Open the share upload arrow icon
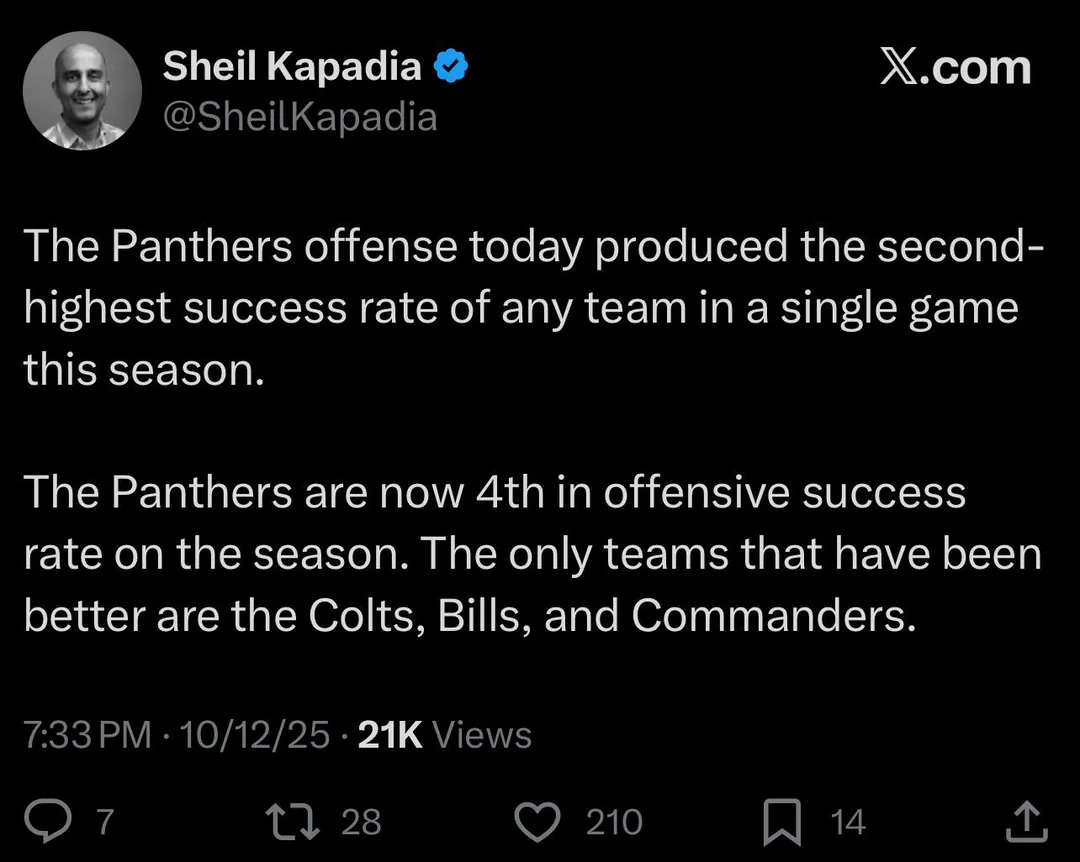Screen dimensions: 1080x862 (1027, 822)
